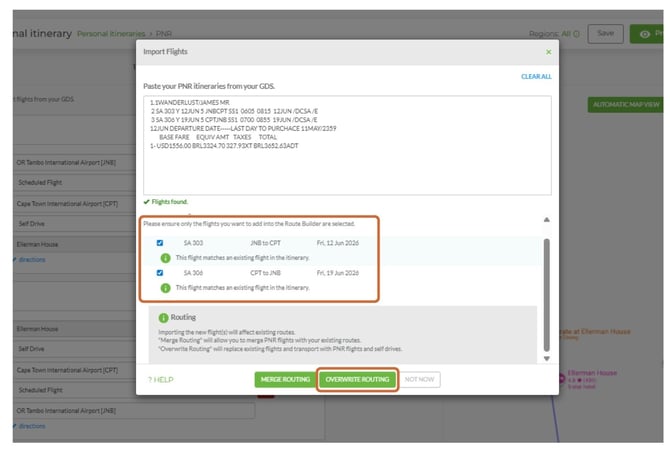
Task: Click the green eye preview button
Action: (x=646, y=34)
